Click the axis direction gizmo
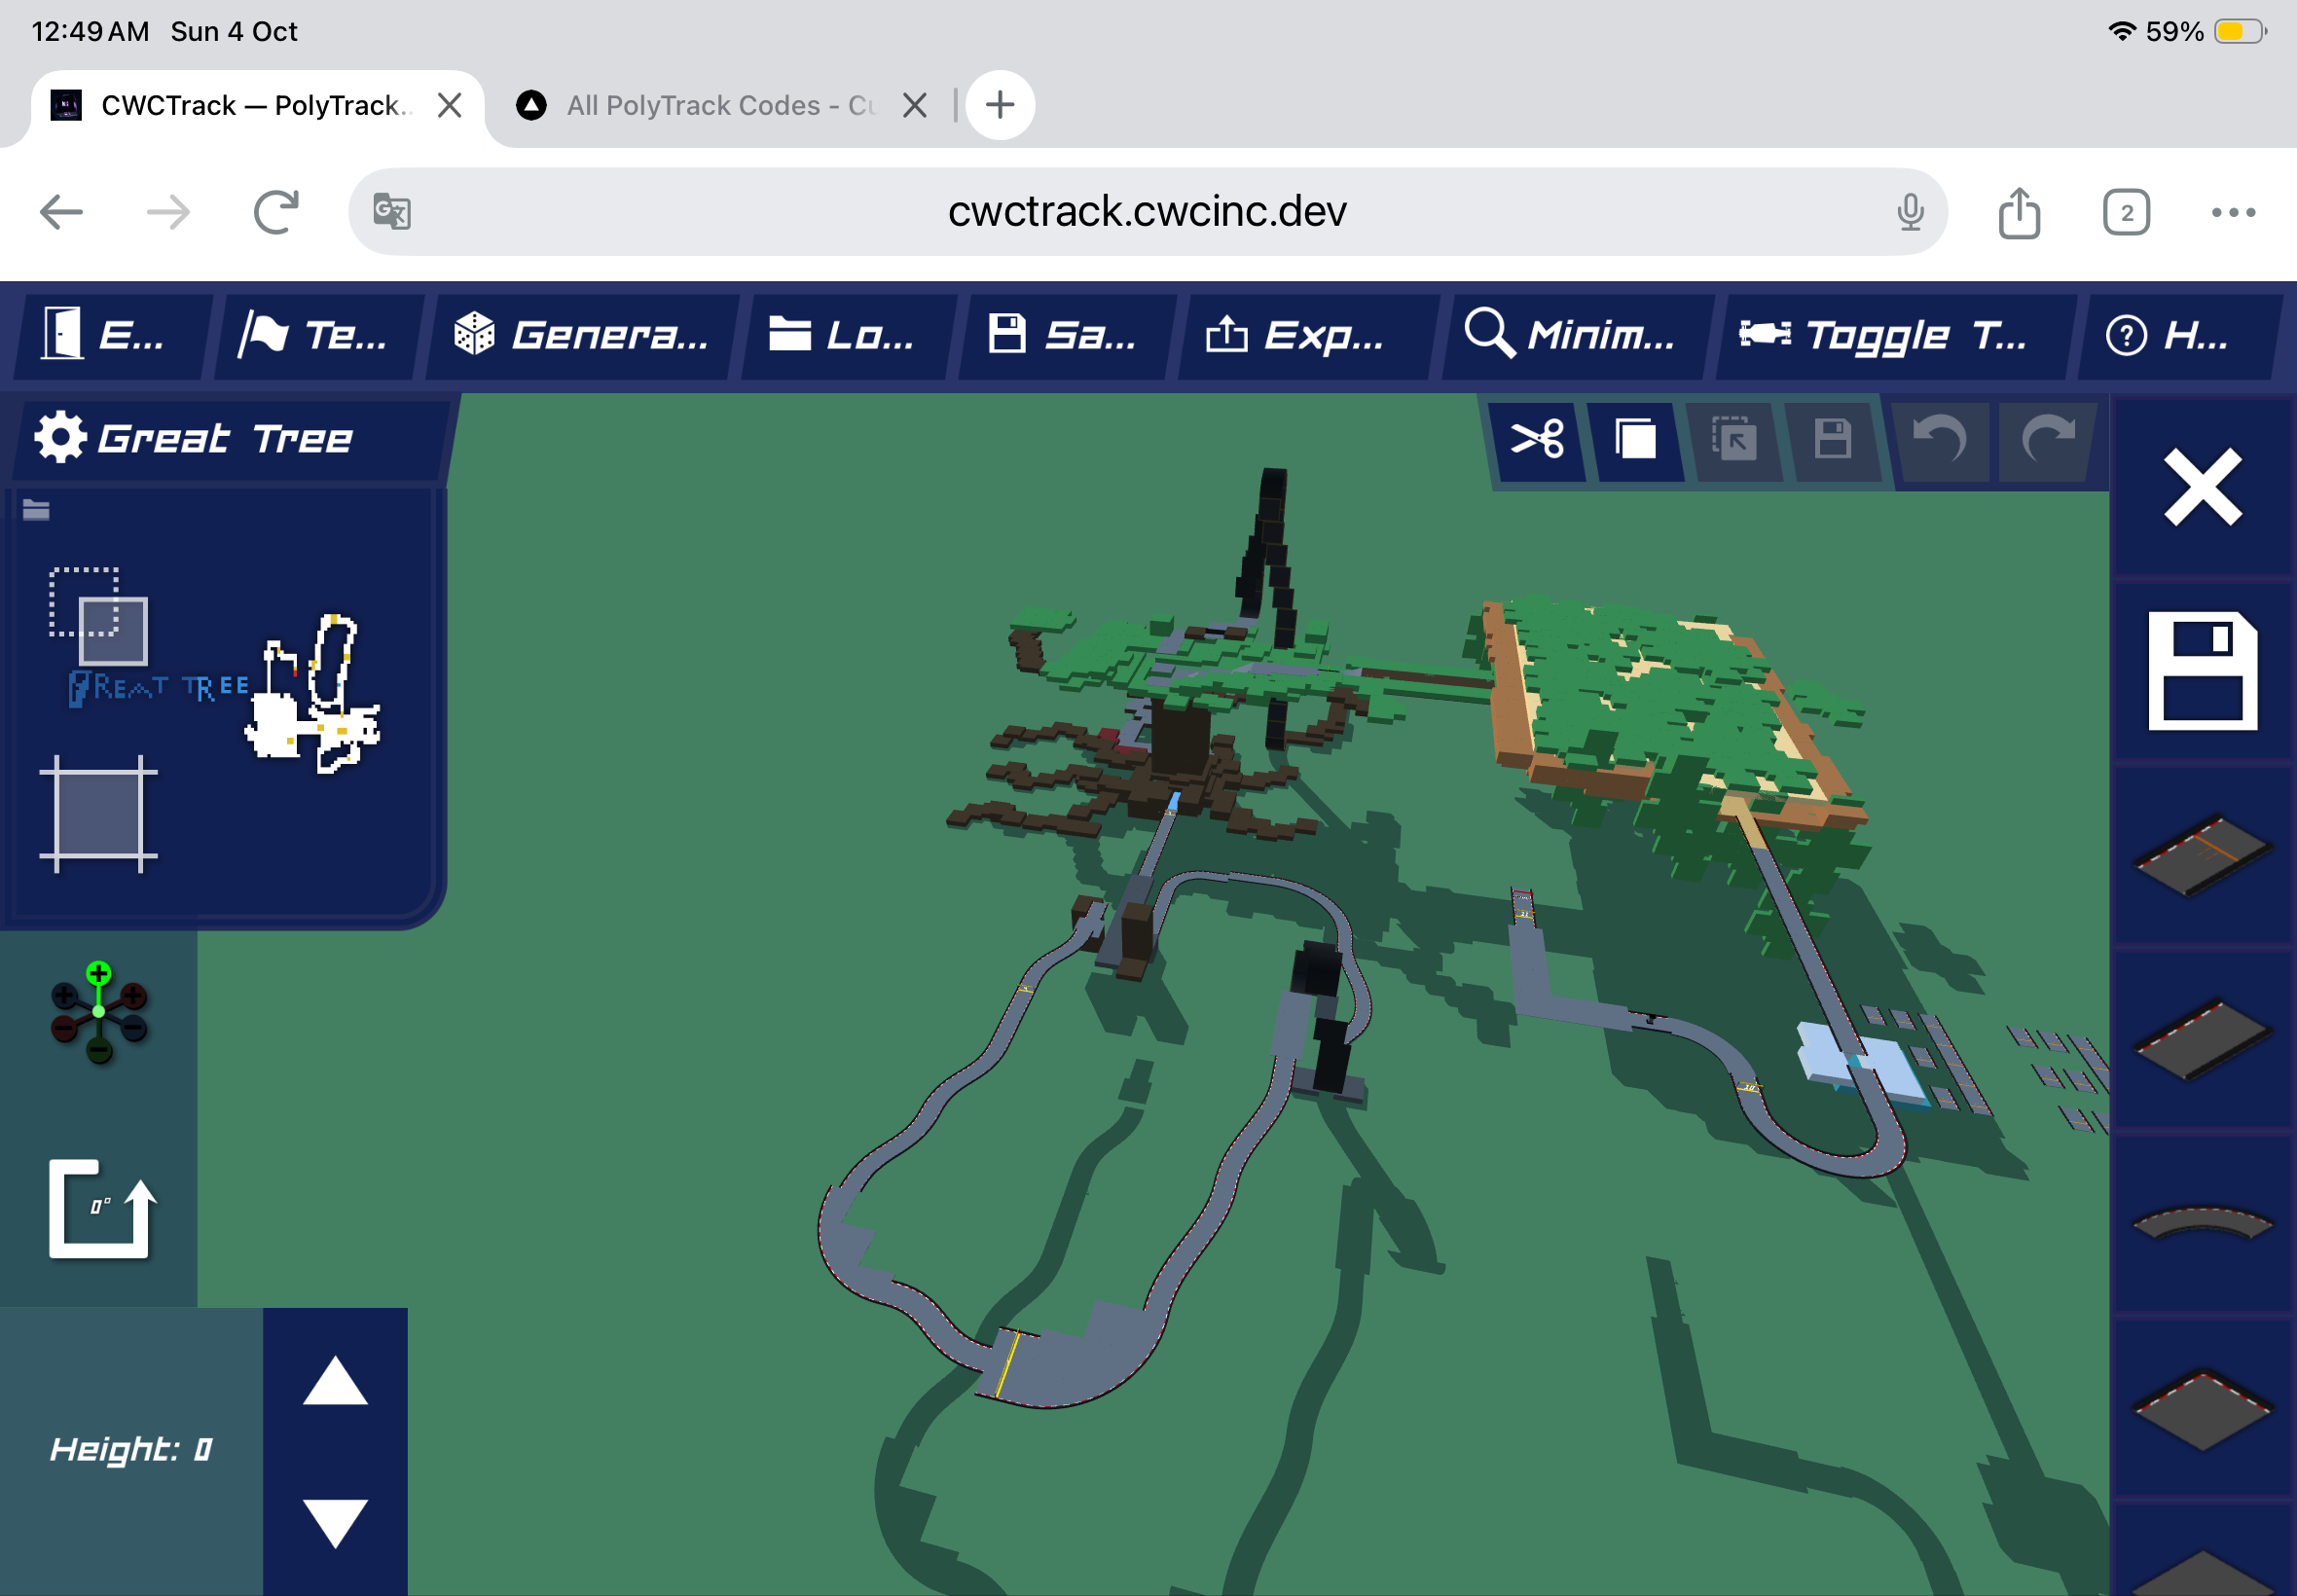Screen dimensions: 2297x1596 coord(98,1012)
